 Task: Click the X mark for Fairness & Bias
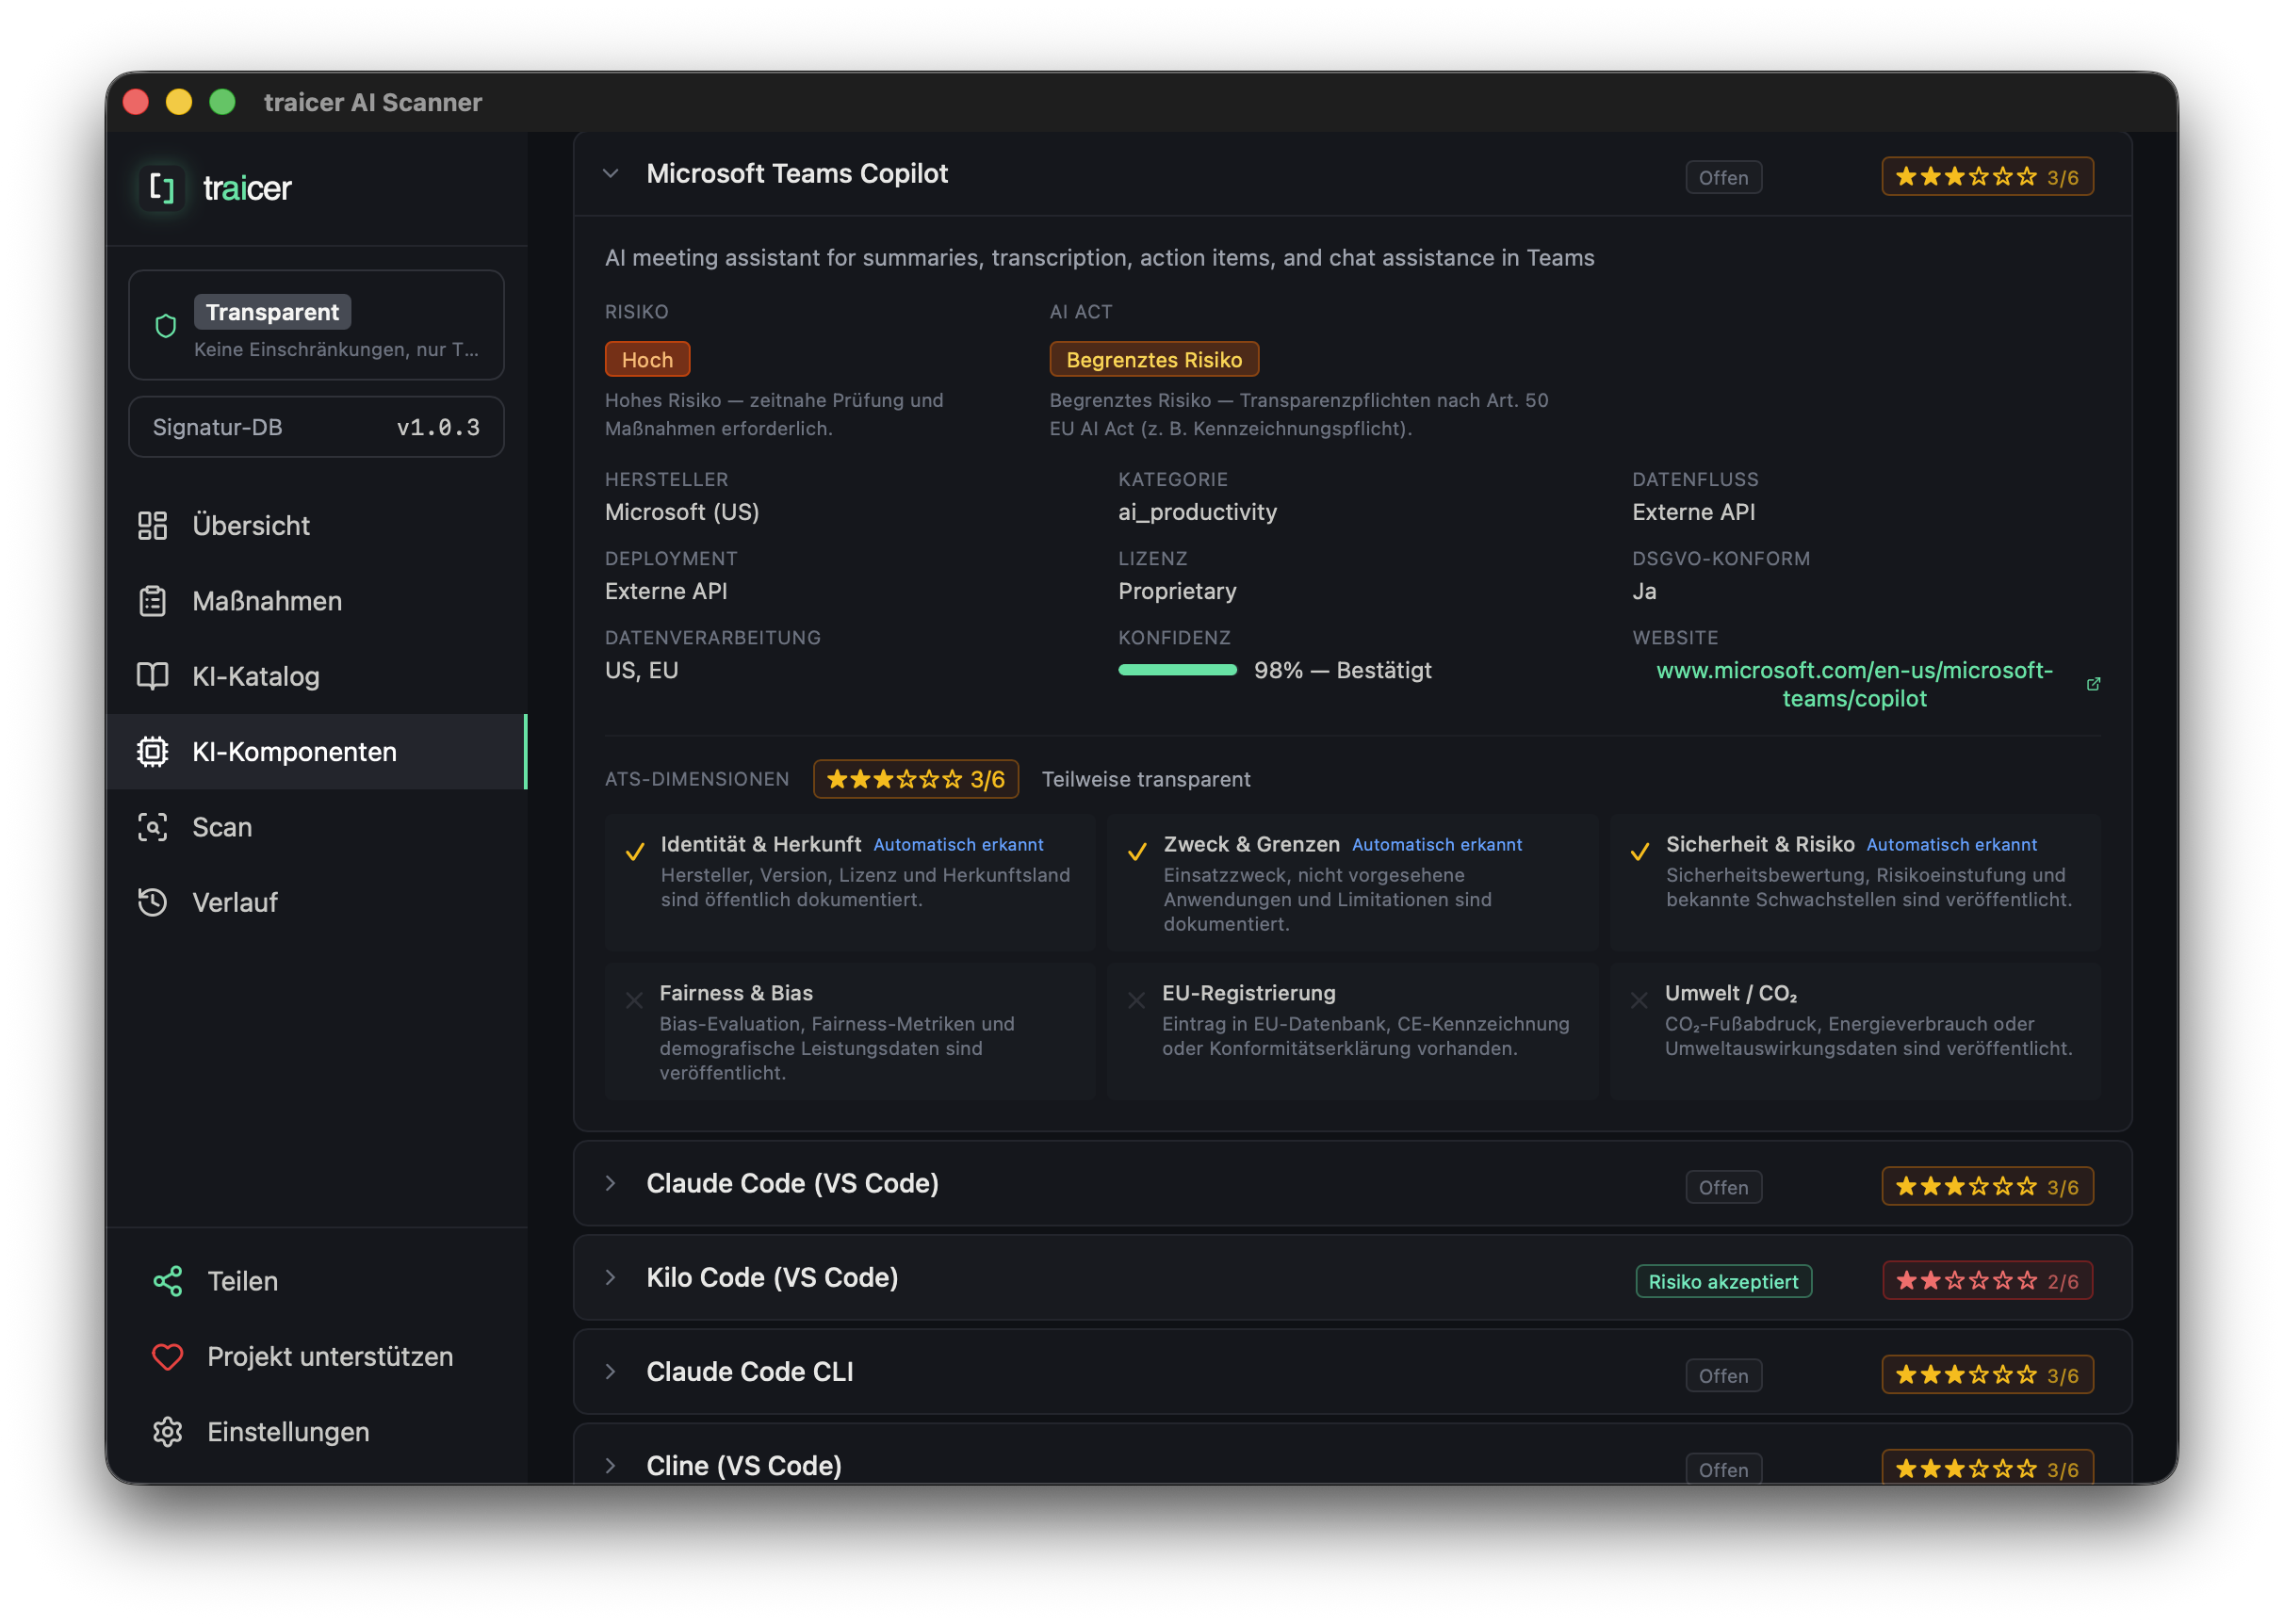pos(634,1000)
